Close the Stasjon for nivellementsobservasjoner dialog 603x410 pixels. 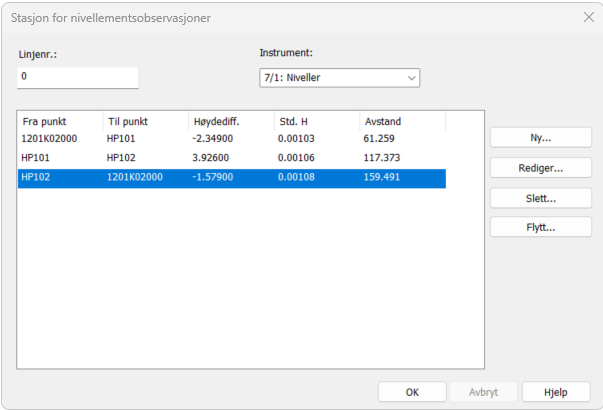click(587, 17)
